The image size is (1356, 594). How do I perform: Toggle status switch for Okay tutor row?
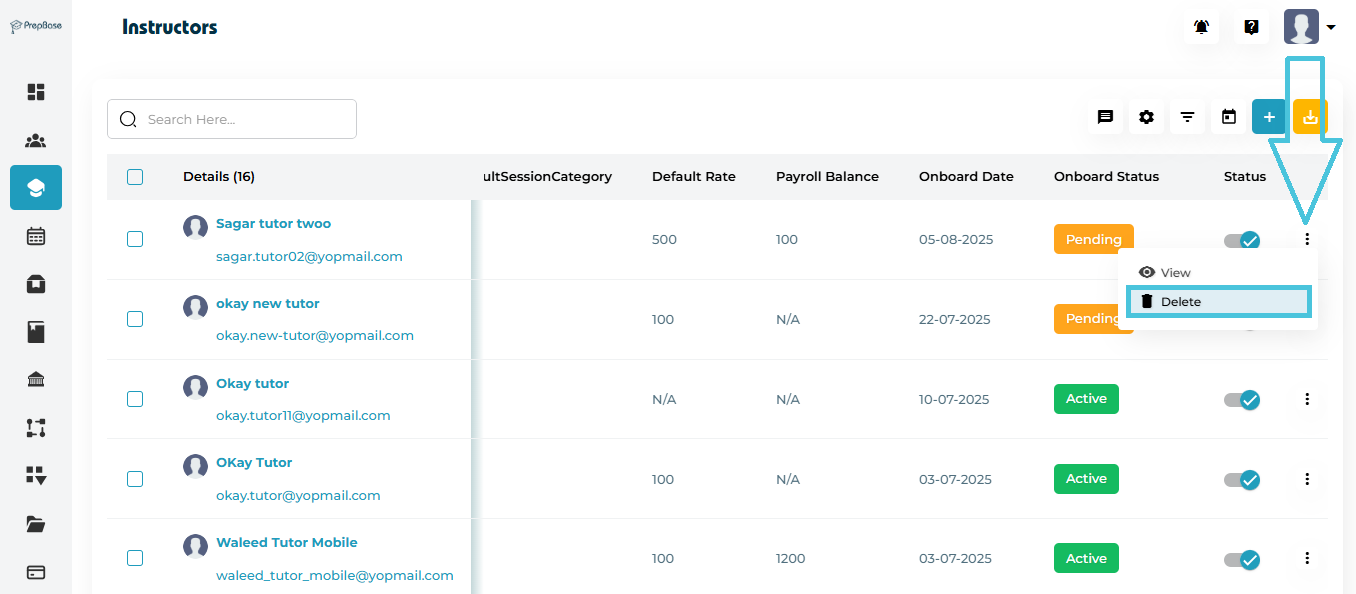click(1242, 400)
